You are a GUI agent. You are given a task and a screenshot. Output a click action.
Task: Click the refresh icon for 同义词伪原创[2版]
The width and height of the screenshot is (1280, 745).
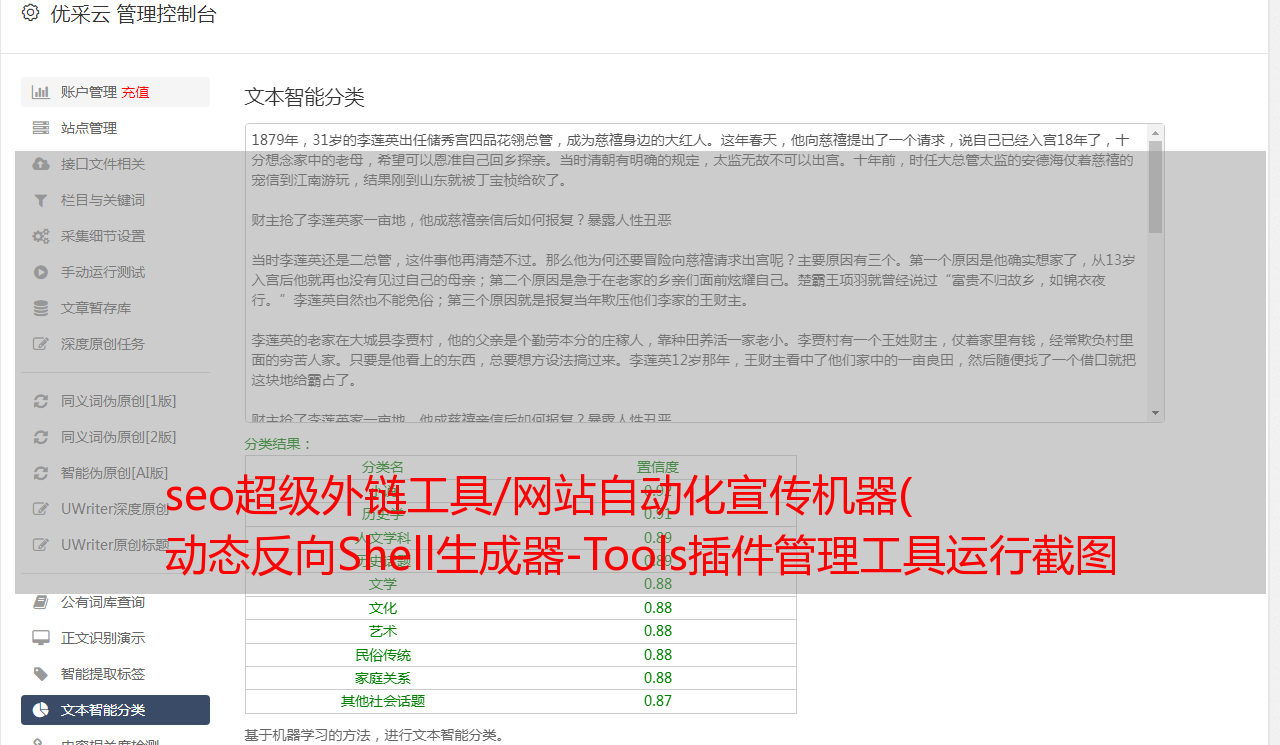click(x=40, y=437)
